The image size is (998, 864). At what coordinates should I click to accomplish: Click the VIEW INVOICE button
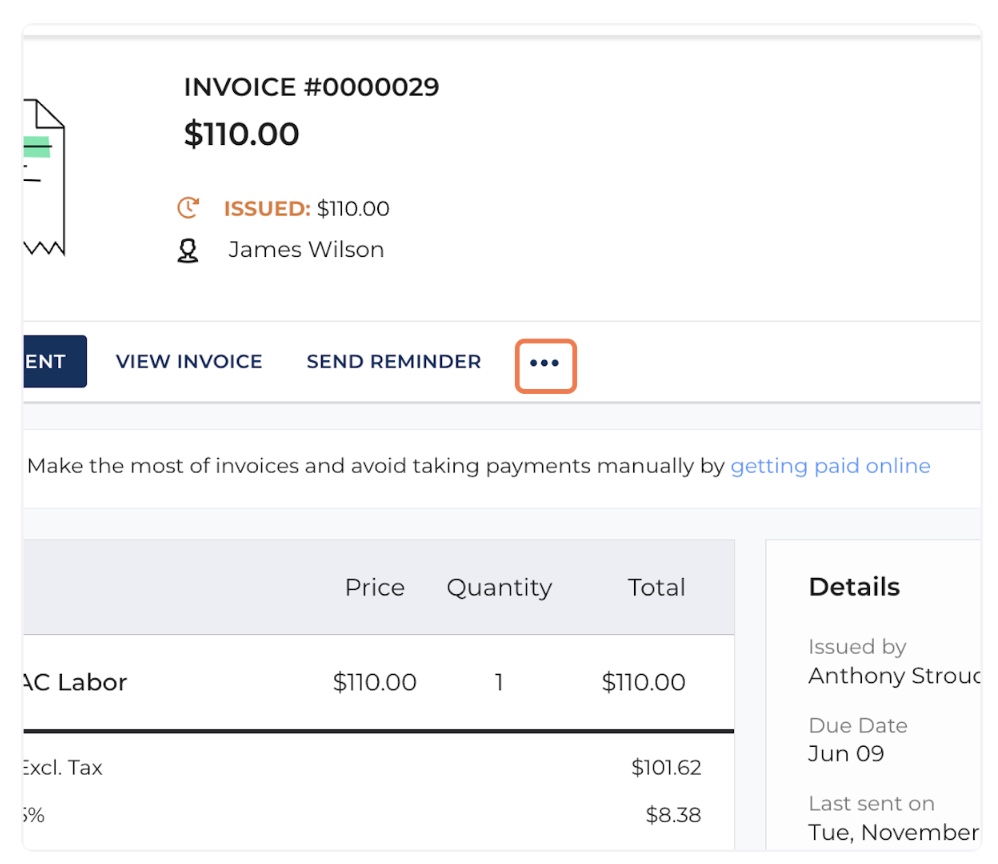tap(189, 362)
